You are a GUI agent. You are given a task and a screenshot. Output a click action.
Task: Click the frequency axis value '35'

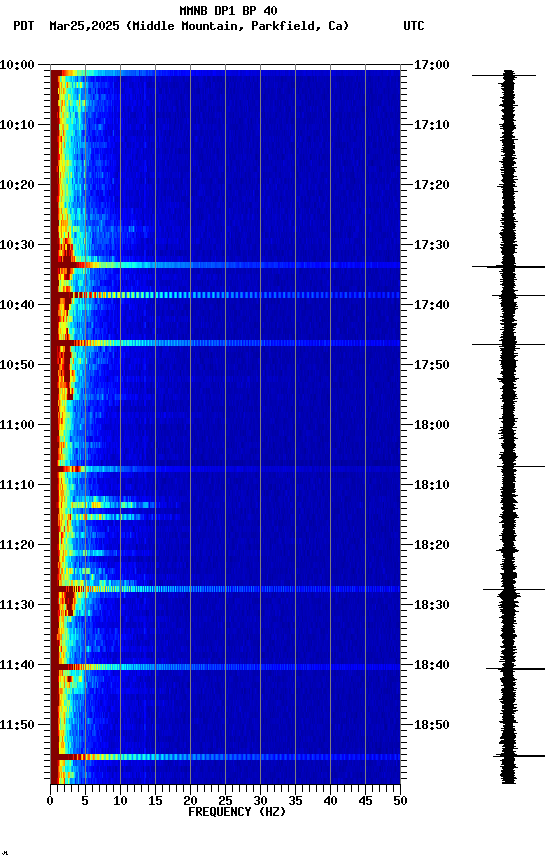point(295,801)
